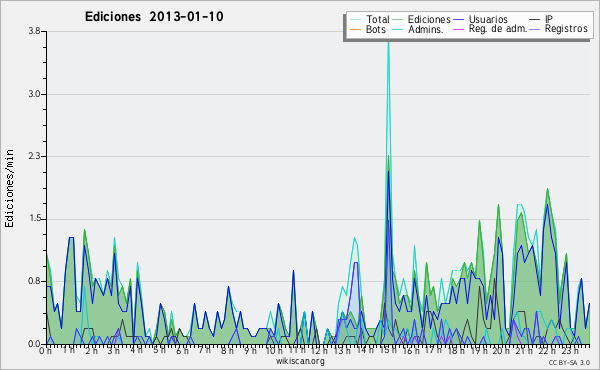Image resolution: width=600 pixels, height=370 pixels.
Task: Click the CC BY-SA 3.0 license text
Action: tap(569, 363)
